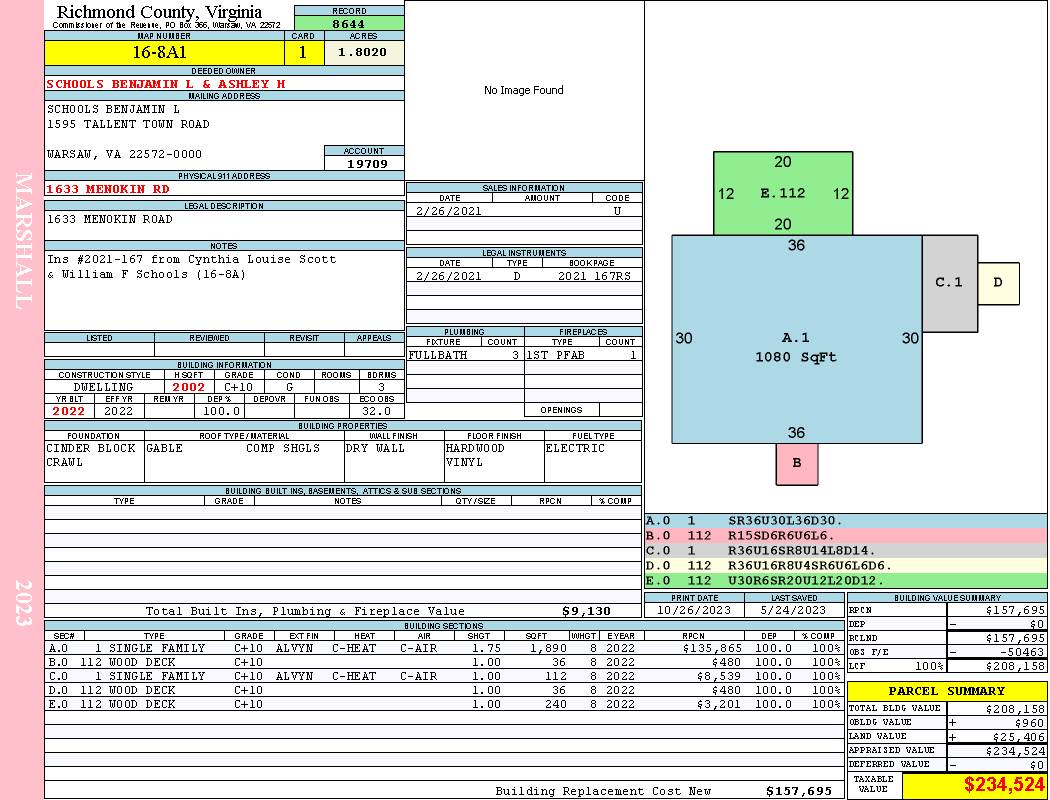Click the built ins total value $9,130

[587, 611]
